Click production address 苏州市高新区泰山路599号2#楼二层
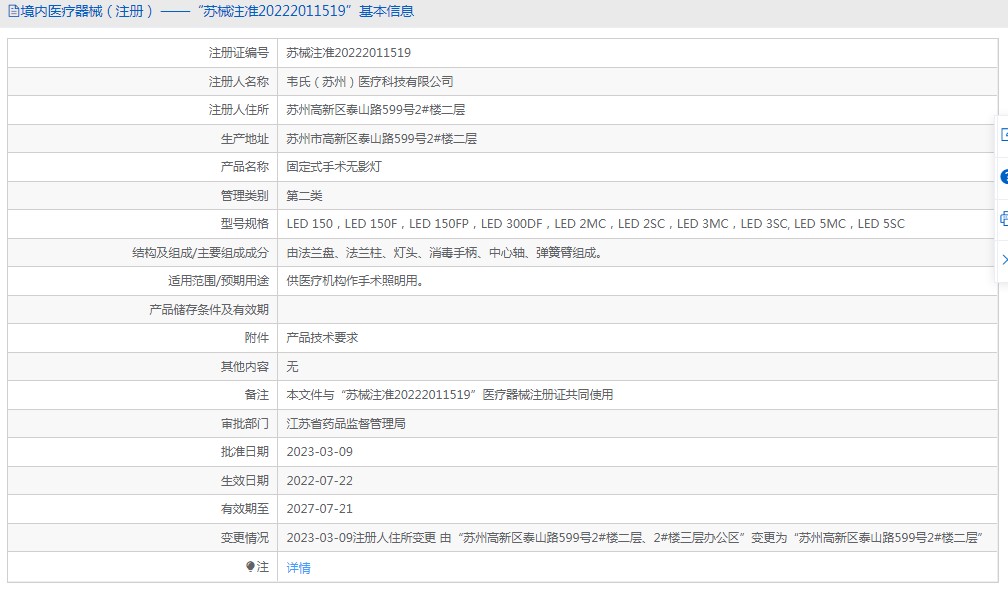The height and width of the screenshot is (593, 1008). tap(381, 138)
